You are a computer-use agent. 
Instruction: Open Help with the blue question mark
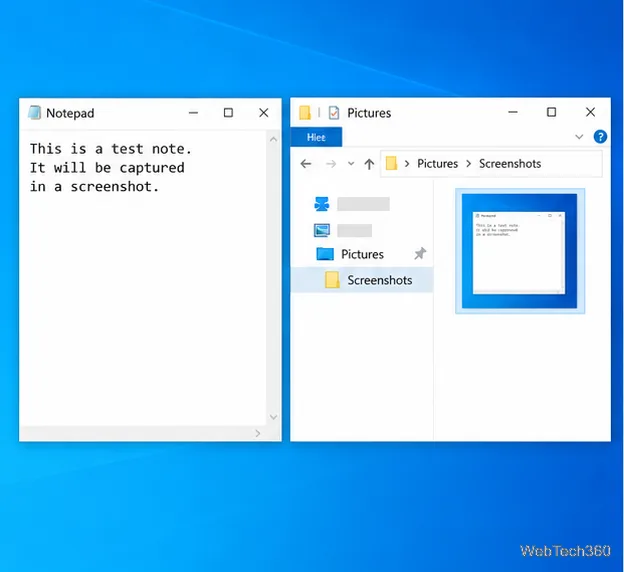[600, 137]
